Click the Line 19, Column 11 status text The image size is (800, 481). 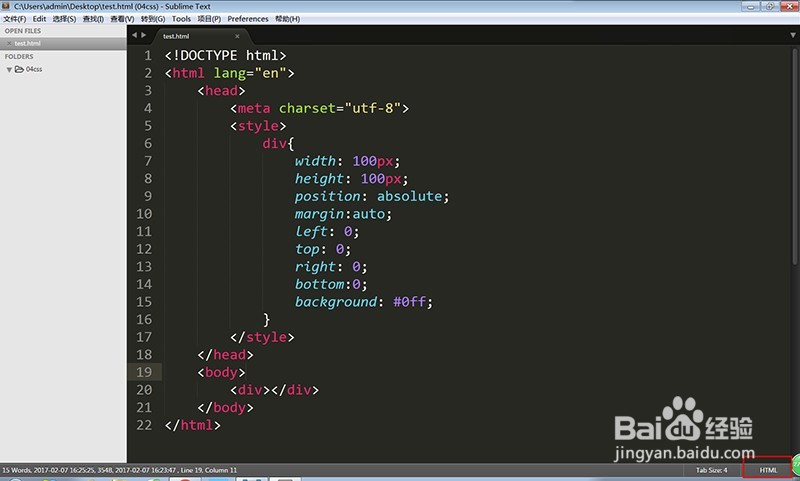[x=209, y=470]
